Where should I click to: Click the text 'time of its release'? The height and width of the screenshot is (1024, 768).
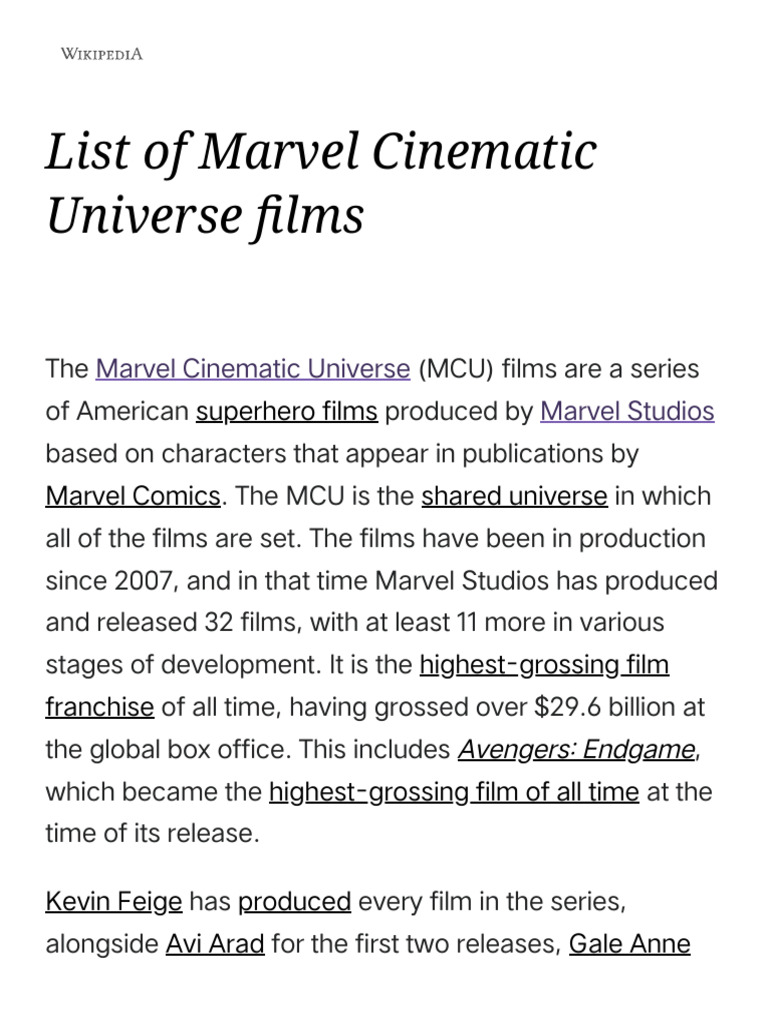(x=152, y=835)
